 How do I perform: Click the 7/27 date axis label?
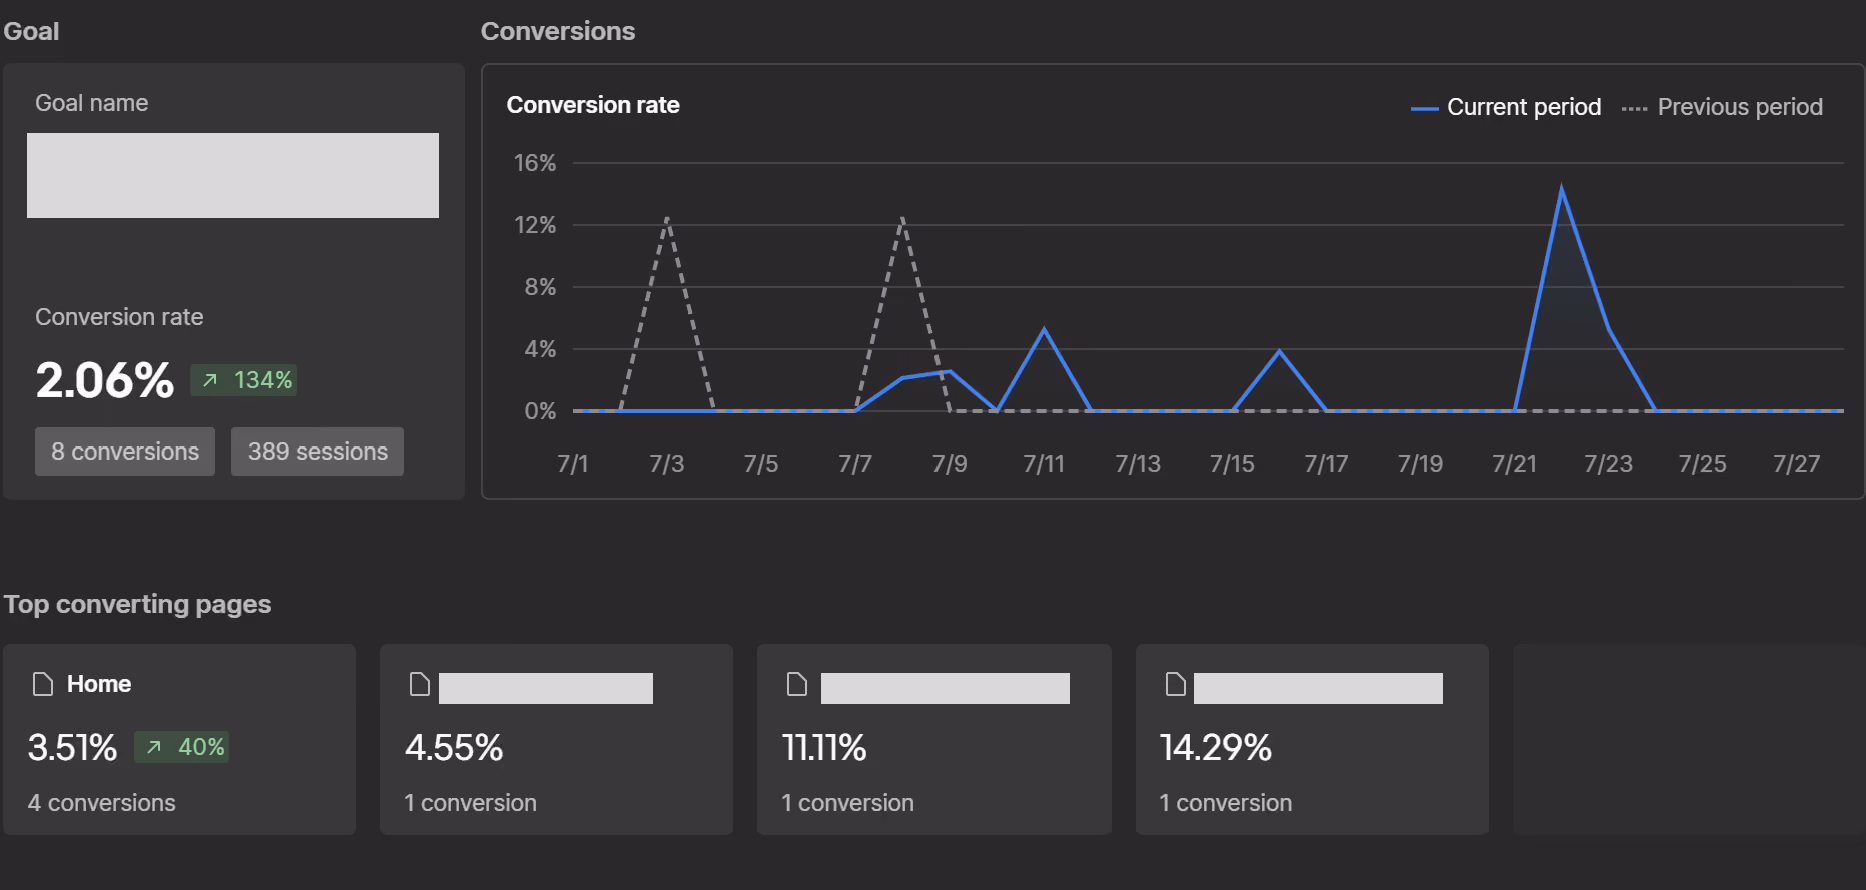[x=1796, y=464]
